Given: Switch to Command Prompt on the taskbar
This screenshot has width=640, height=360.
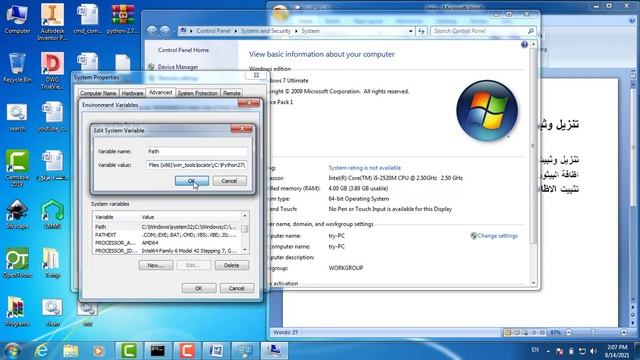Looking at the screenshot, I should tap(158, 351).
